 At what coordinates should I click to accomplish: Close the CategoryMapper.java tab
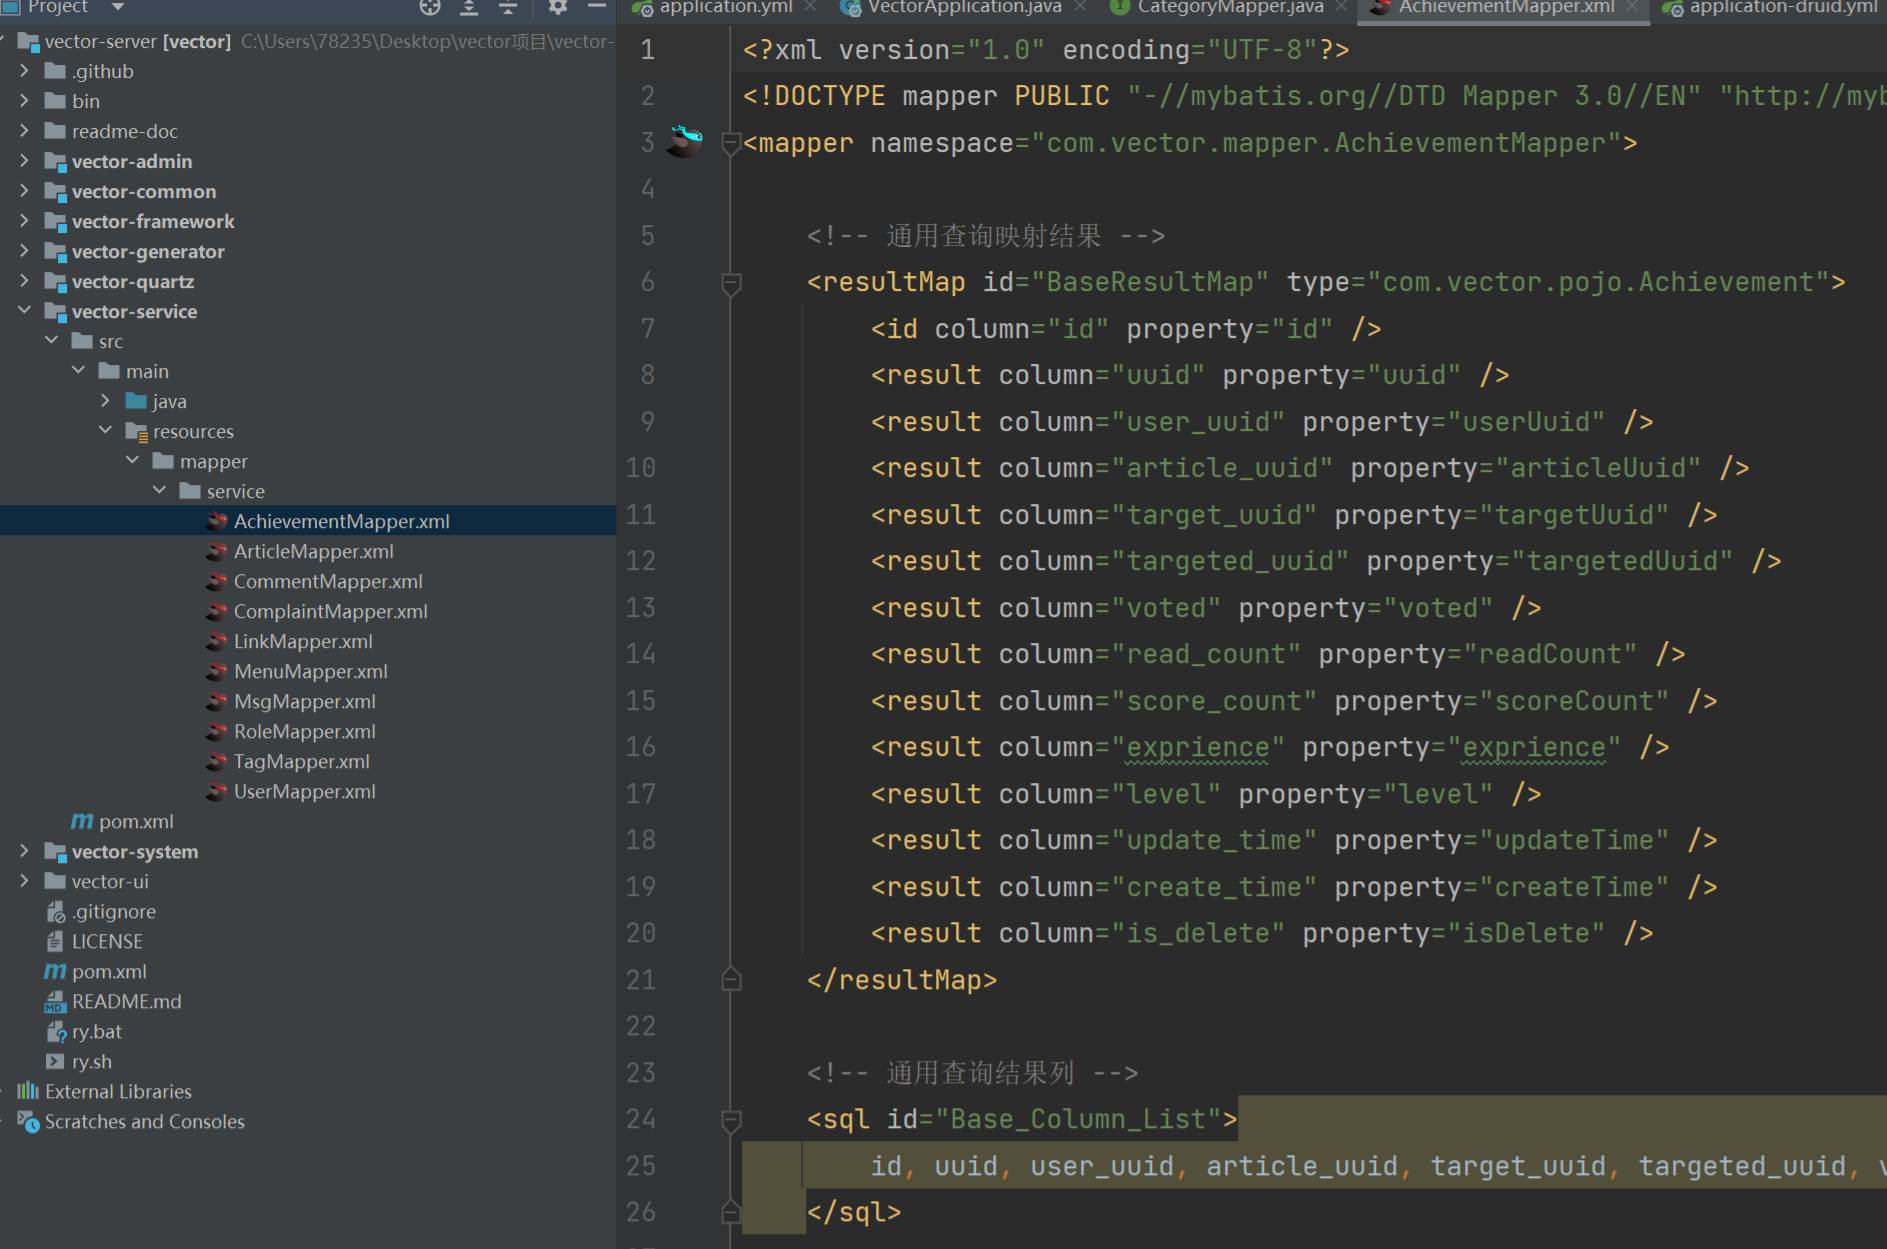click(x=1341, y=7)
